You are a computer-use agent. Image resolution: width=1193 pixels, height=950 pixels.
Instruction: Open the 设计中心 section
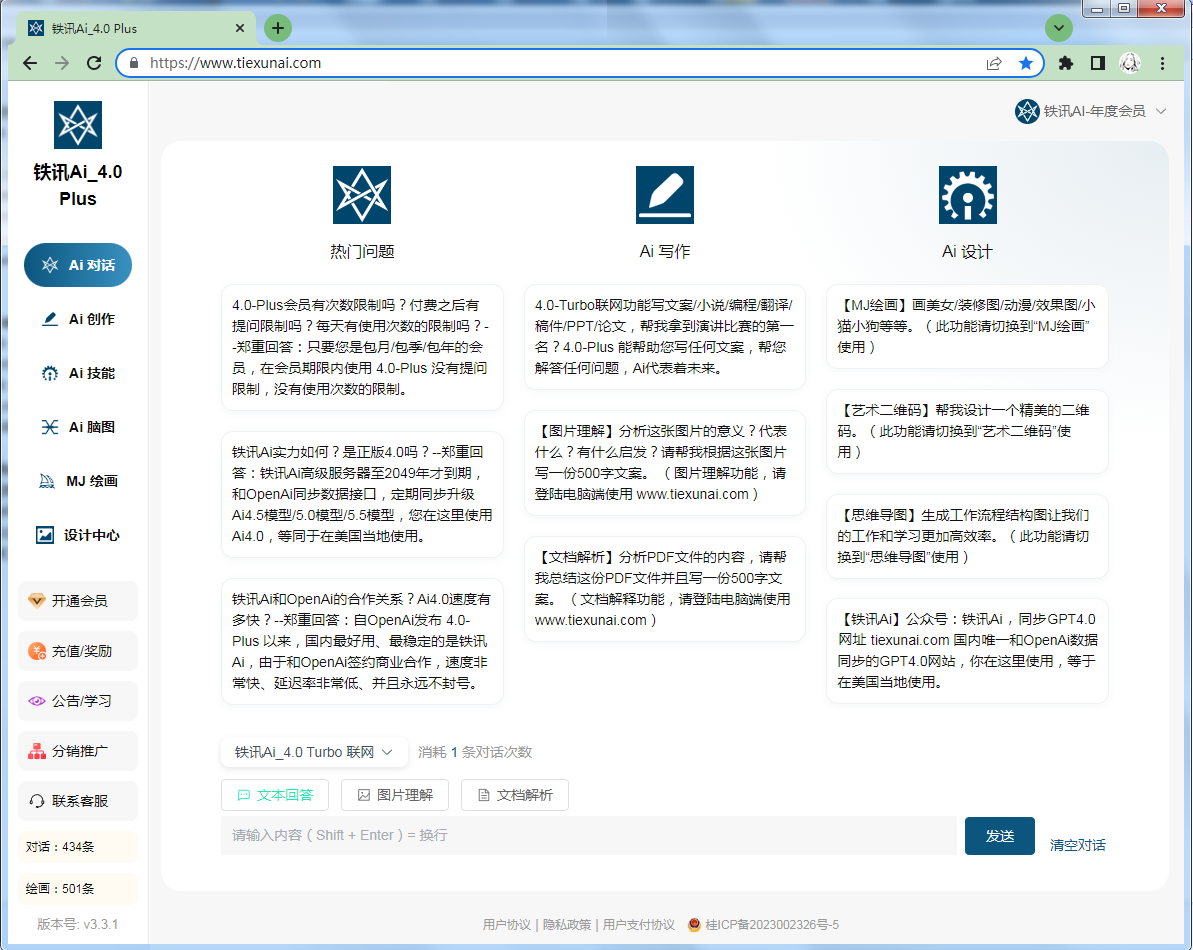point(77,535)
